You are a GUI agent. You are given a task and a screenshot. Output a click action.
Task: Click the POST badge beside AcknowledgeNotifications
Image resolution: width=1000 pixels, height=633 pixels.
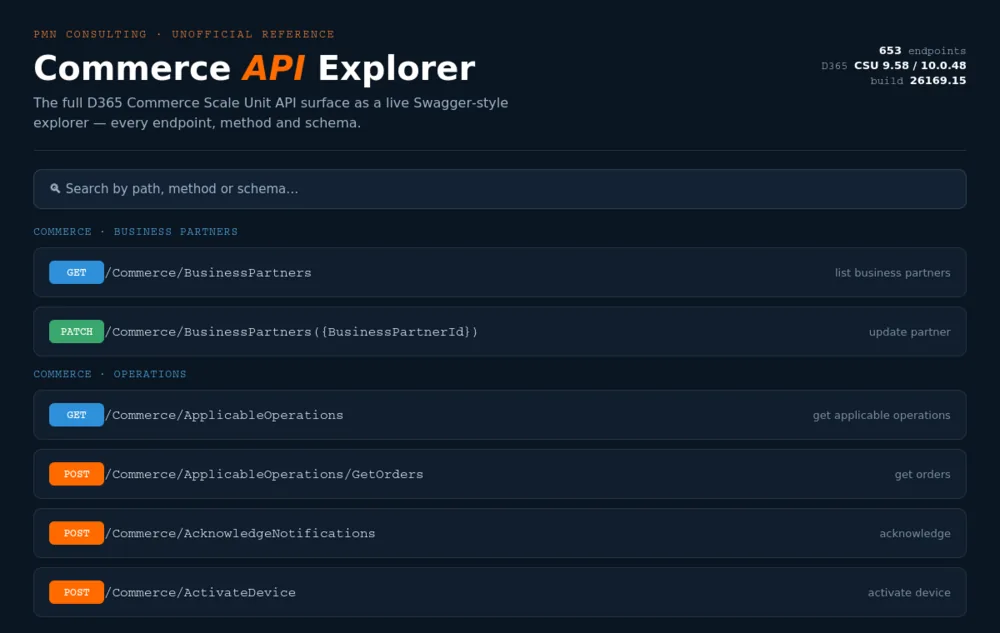[77, 533]
